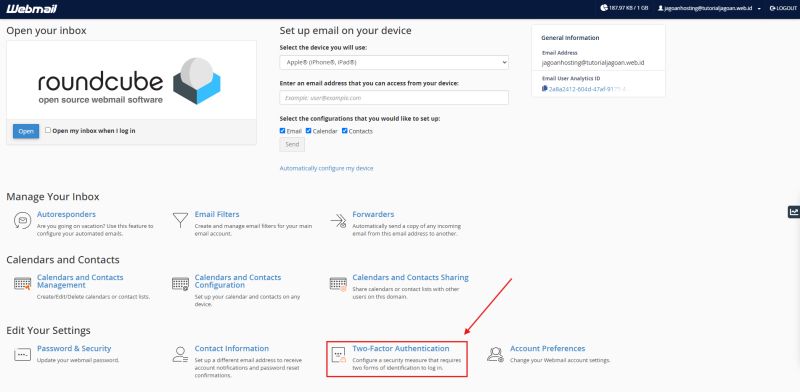
Task: Click the General Information heading
Action: (570, 38)
